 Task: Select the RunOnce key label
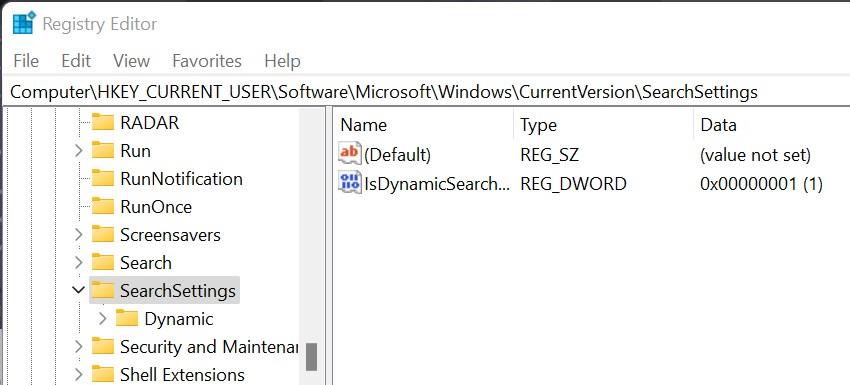pos(156,207)
